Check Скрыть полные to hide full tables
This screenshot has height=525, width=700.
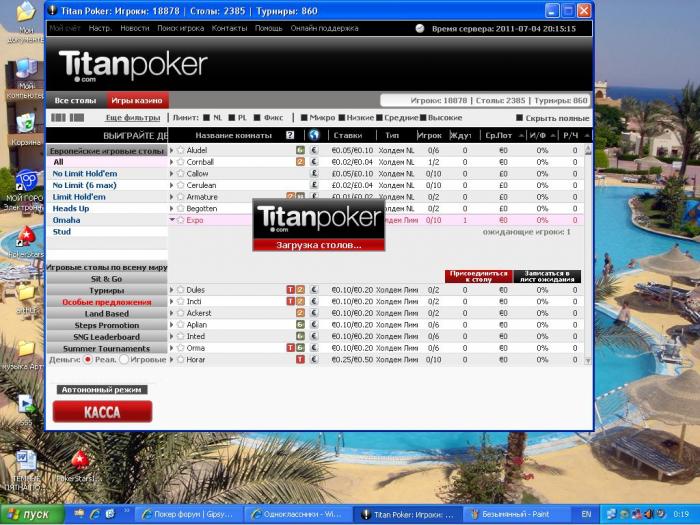[x=520, y=118]
